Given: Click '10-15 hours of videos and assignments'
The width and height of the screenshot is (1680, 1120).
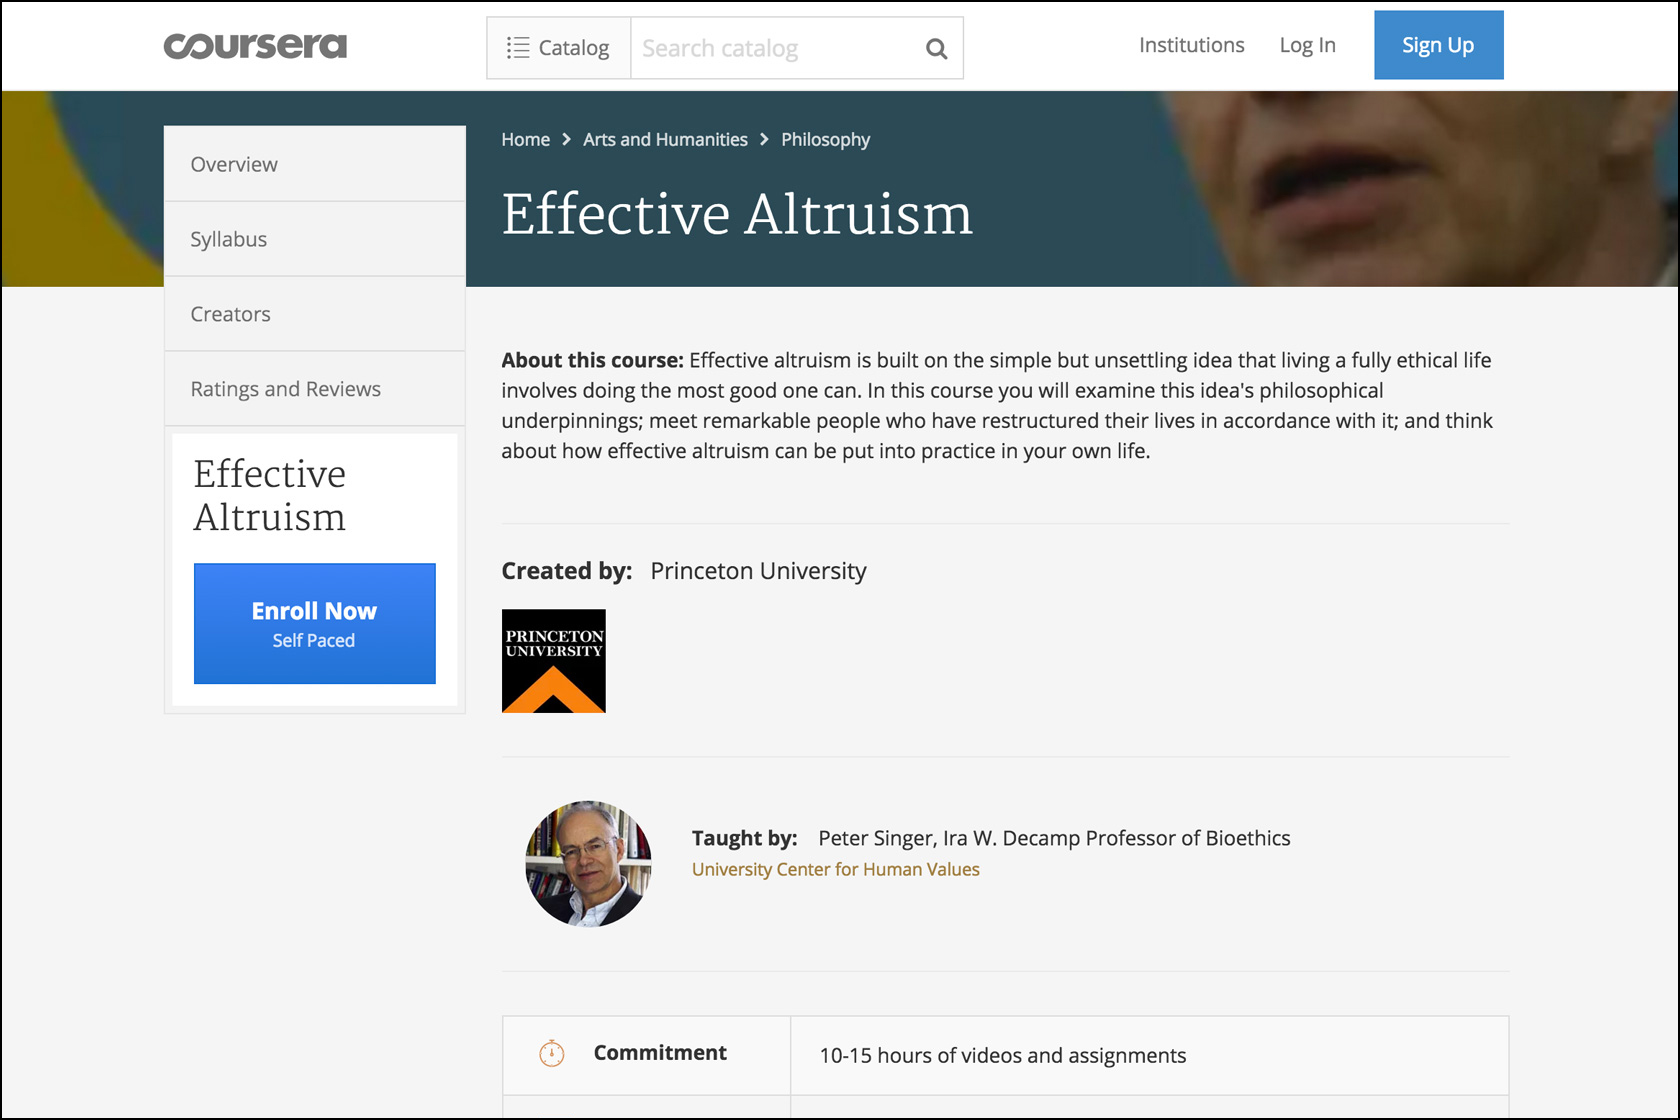Looking at the screenshot, I should coord(1003,1056).
